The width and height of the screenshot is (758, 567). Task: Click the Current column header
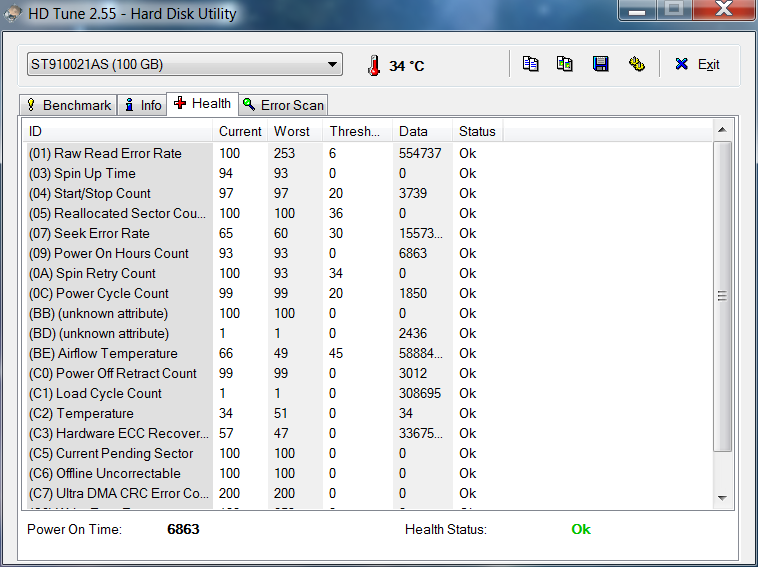[240, 131]
